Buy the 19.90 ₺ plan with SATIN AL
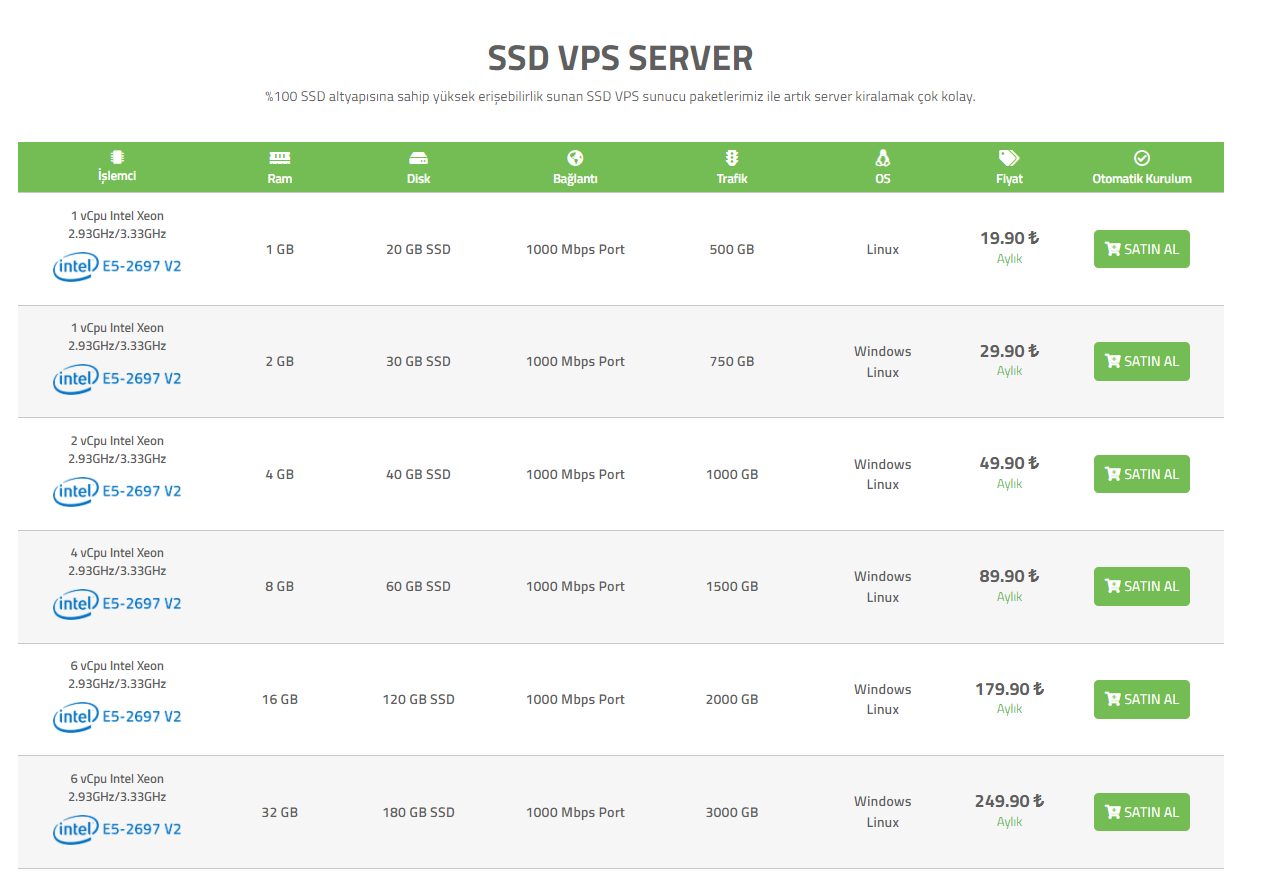 pyautogui.click(x=1142, y=249)
